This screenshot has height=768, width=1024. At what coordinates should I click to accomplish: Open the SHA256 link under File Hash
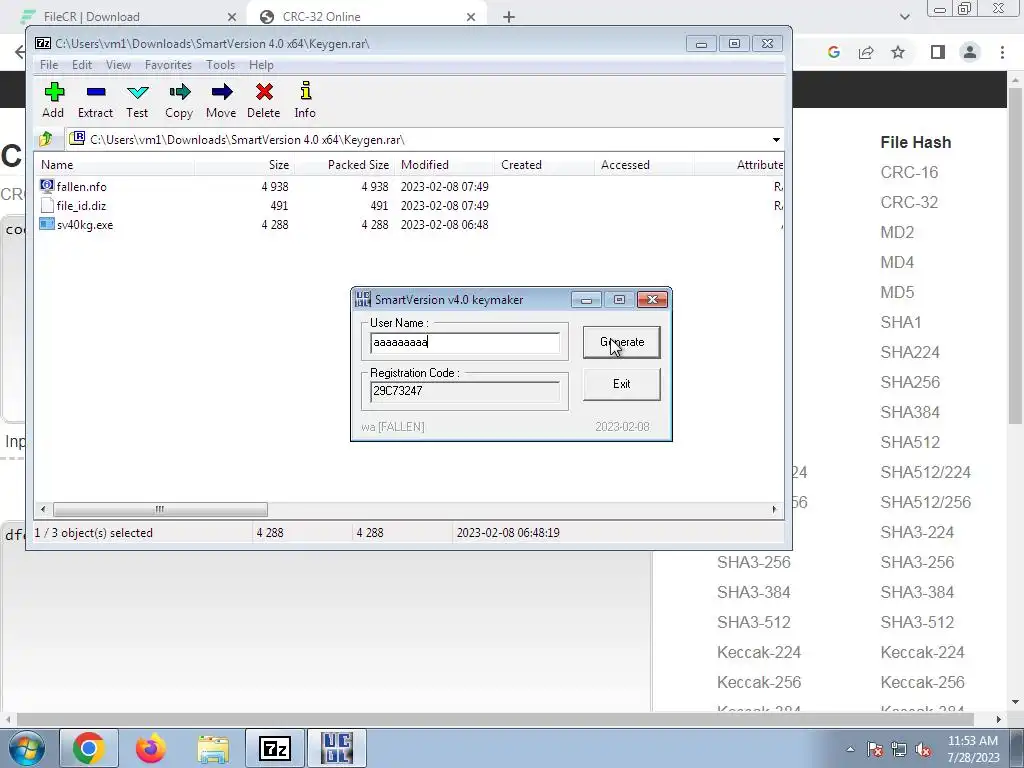[x=910, y=382]
